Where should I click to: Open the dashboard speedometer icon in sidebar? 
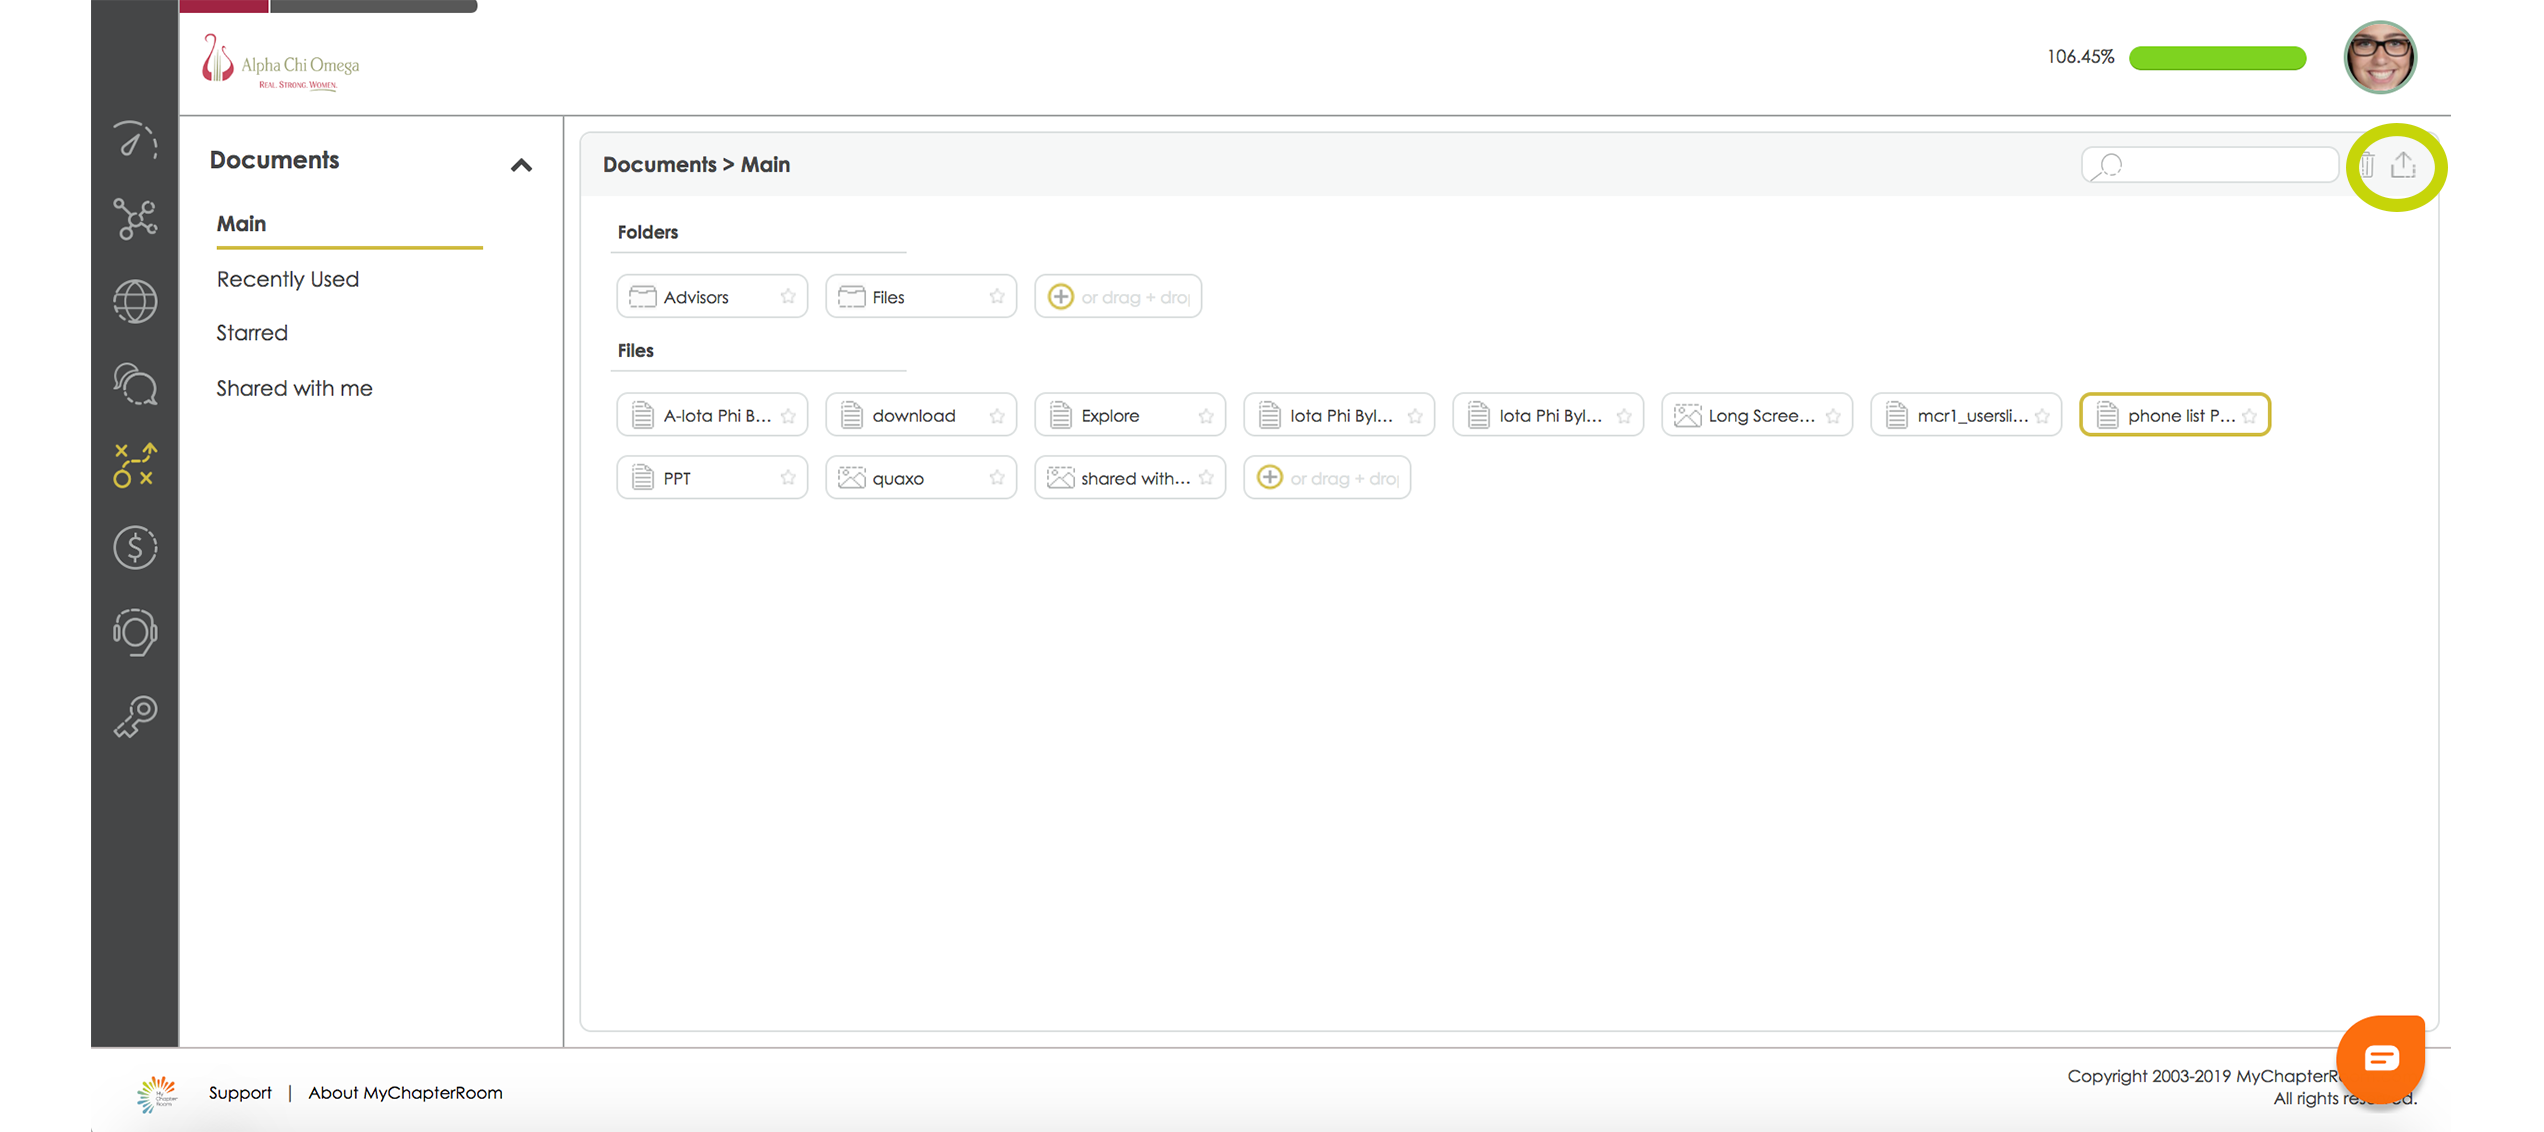click(134, 141)
